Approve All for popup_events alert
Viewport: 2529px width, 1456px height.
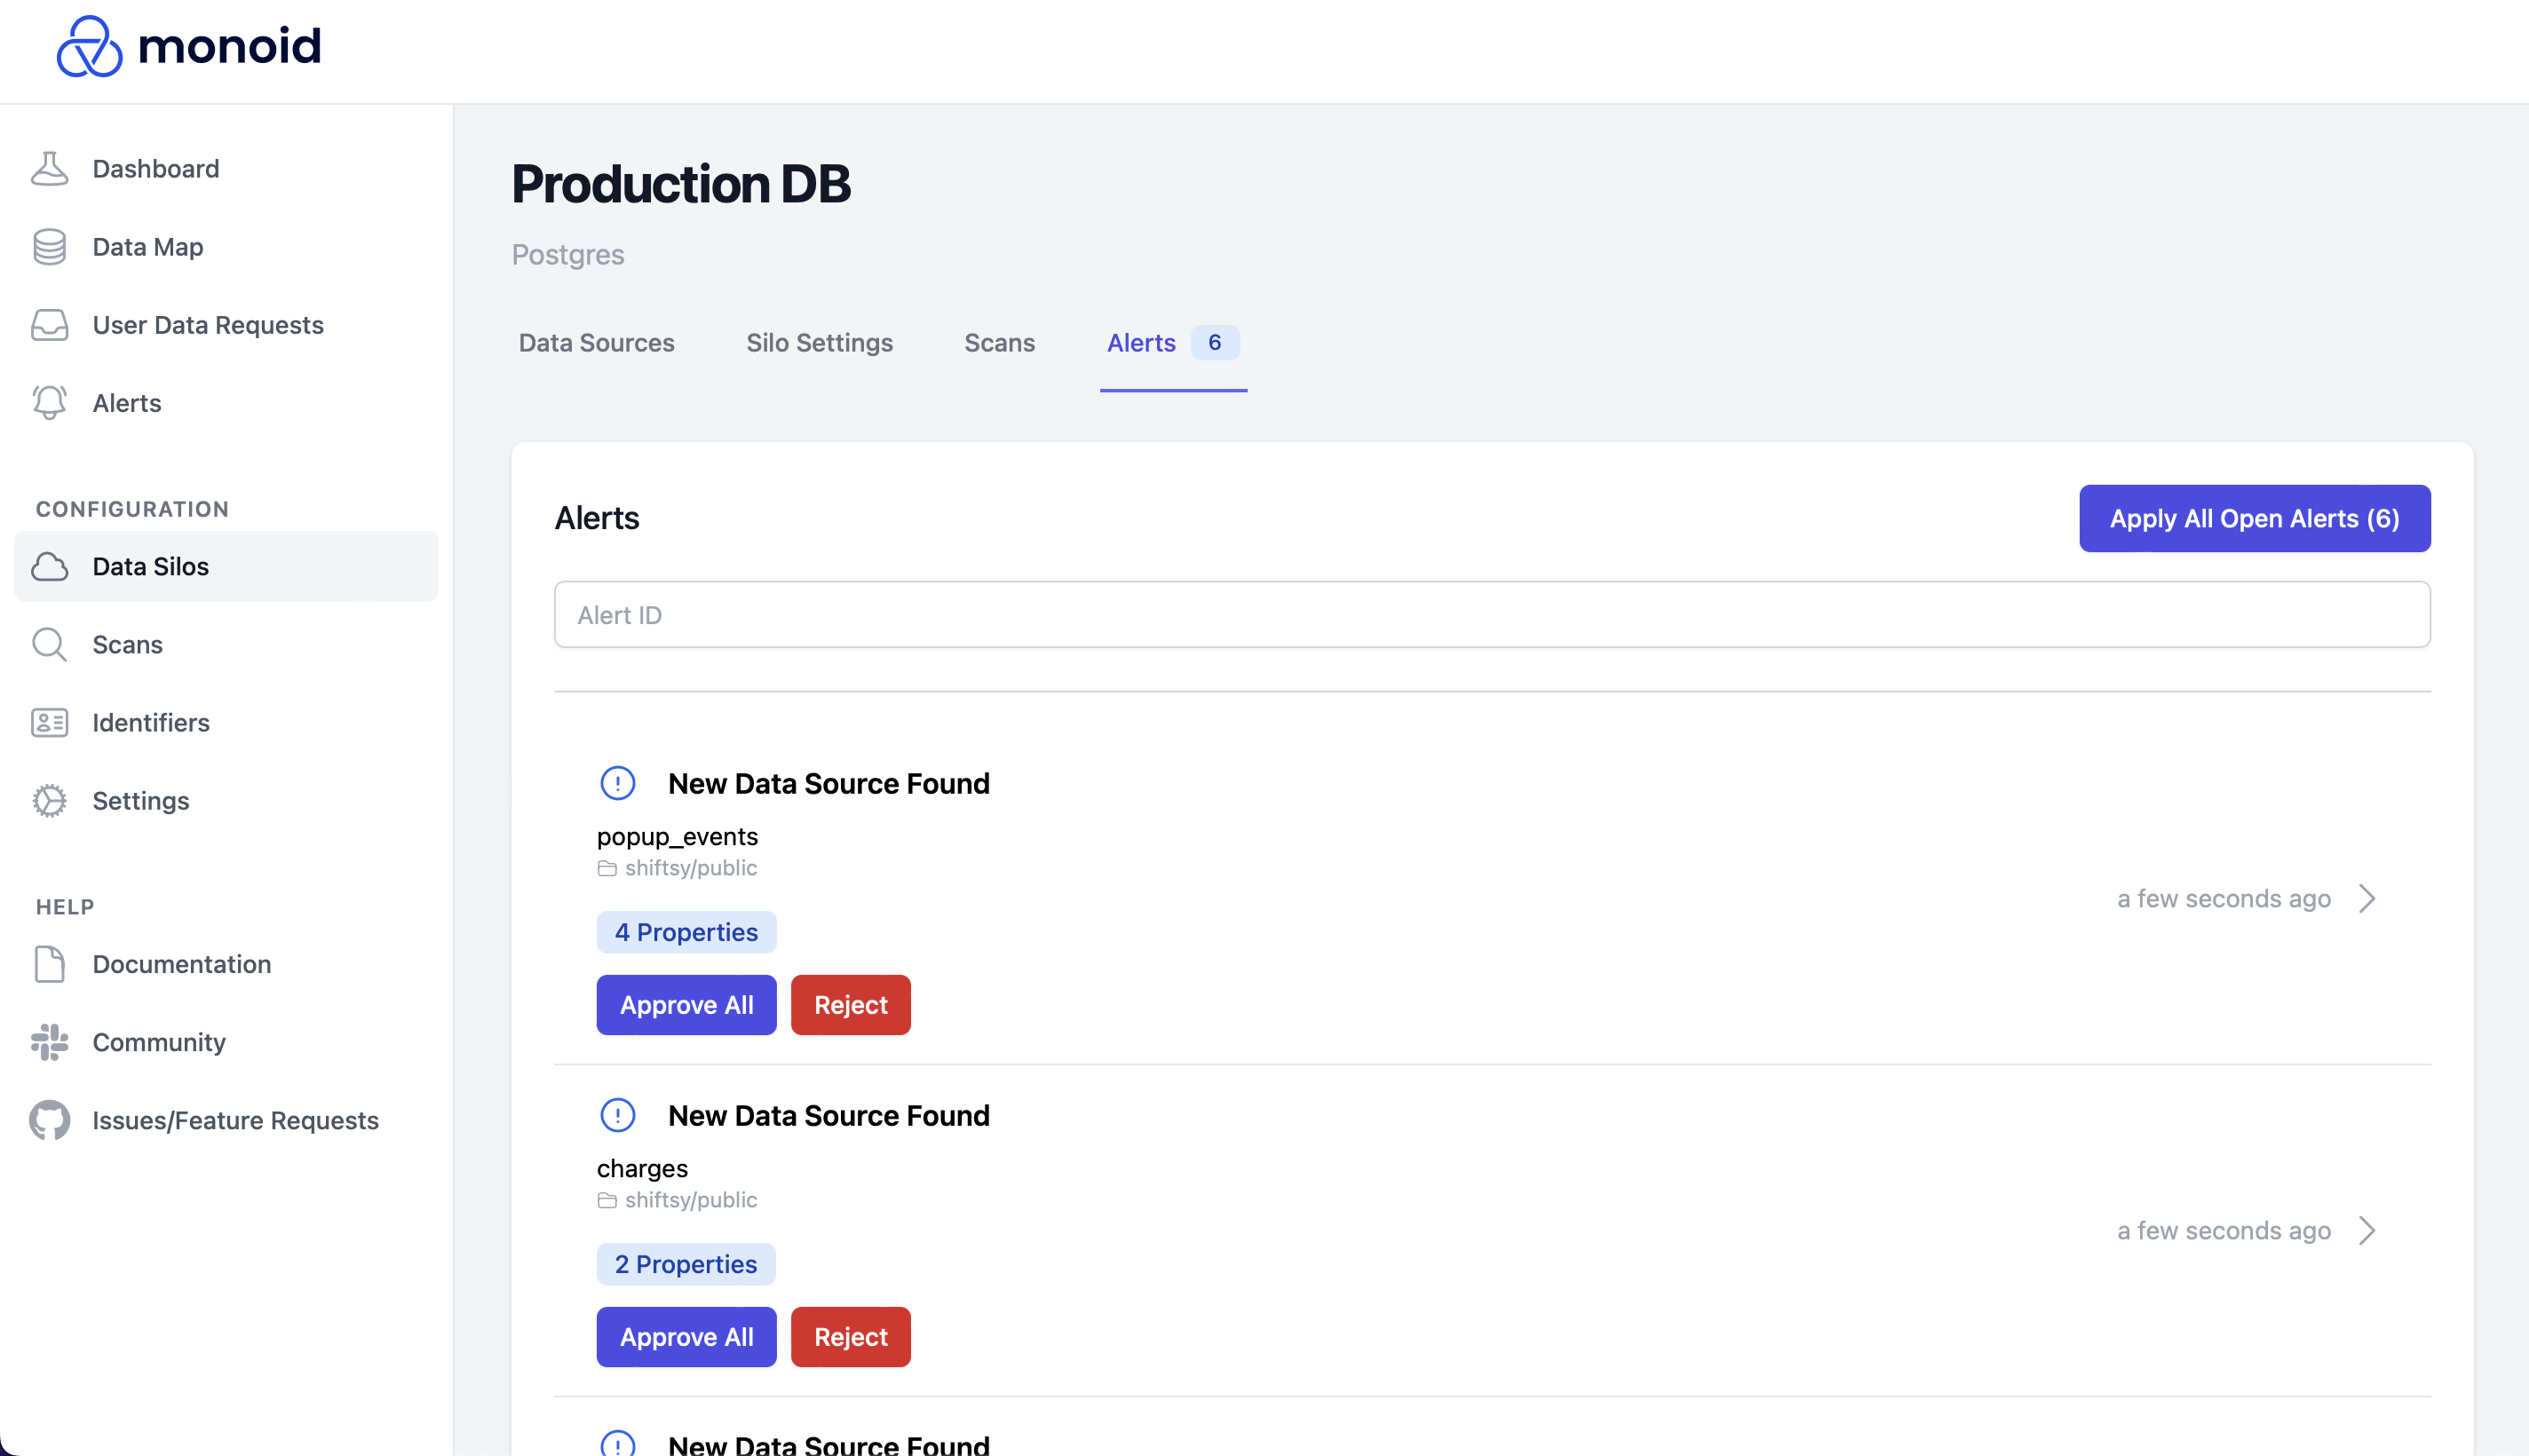(x=686, y=1005)
